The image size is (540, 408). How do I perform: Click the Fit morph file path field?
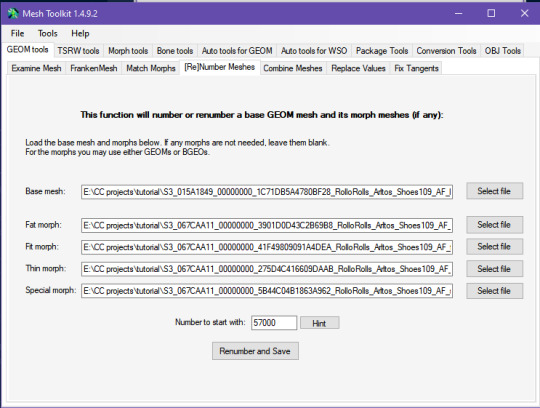267,247
